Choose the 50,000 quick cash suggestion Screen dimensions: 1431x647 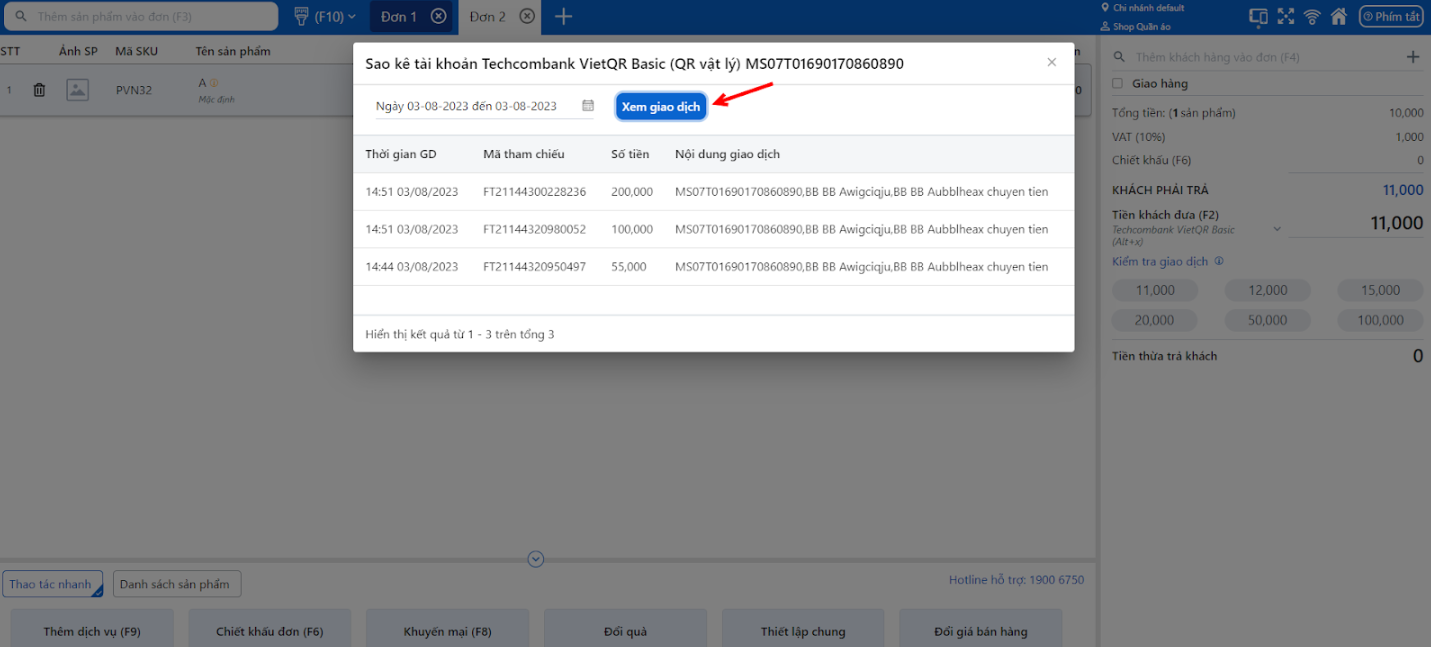click(1267, 320)
